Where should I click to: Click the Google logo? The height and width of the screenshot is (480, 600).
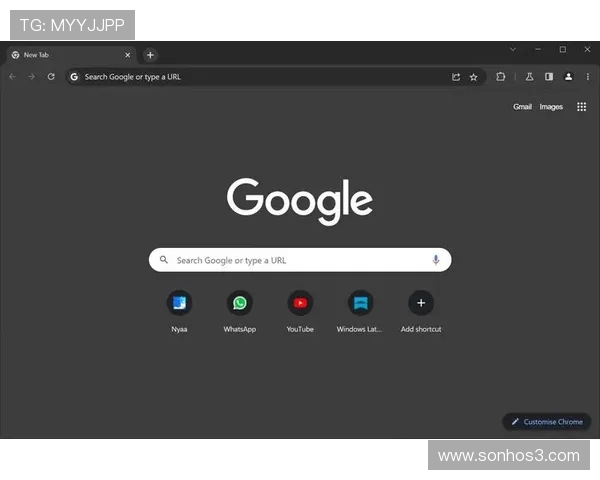point(300,201)
